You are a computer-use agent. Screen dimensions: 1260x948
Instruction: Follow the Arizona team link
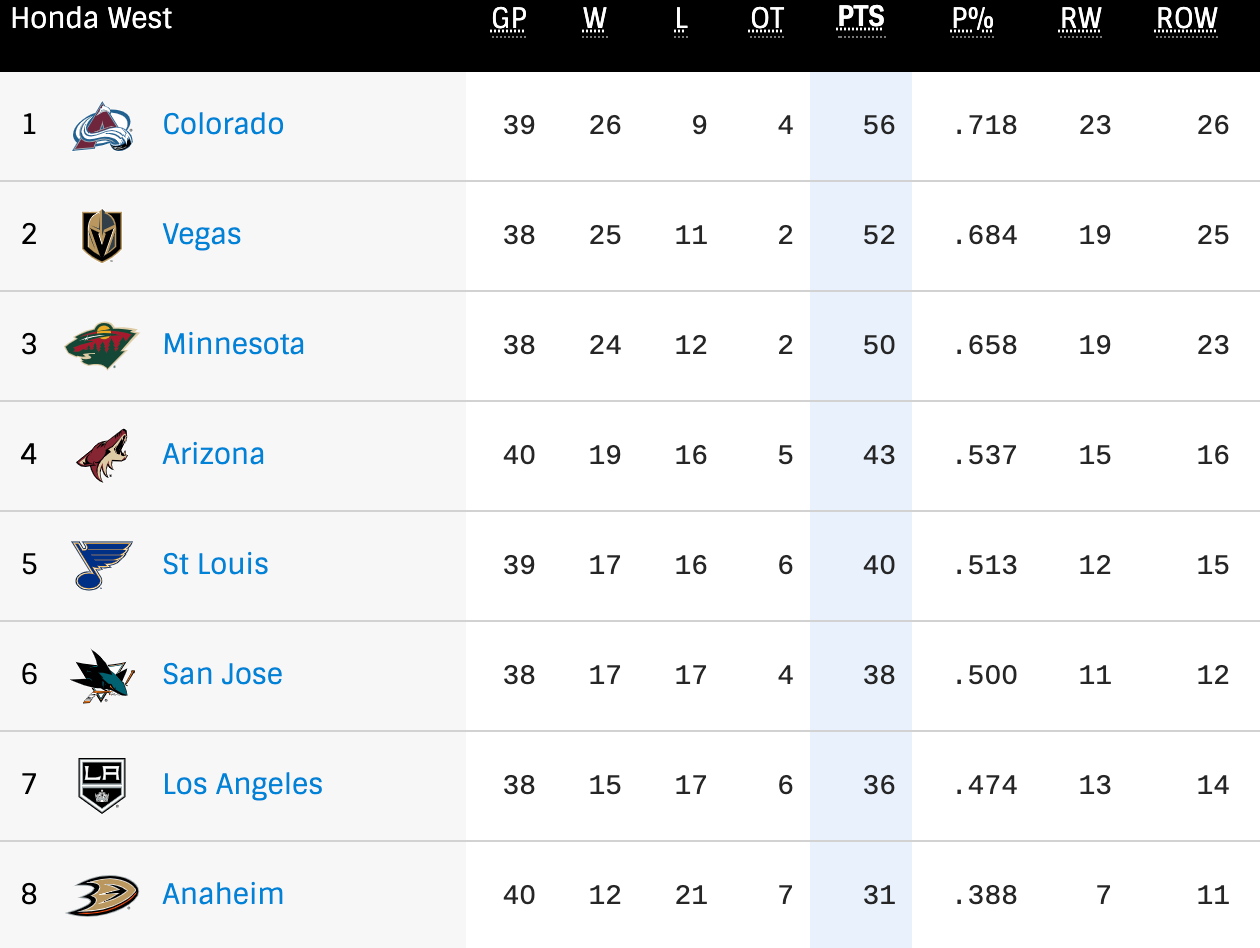(213, 454)
